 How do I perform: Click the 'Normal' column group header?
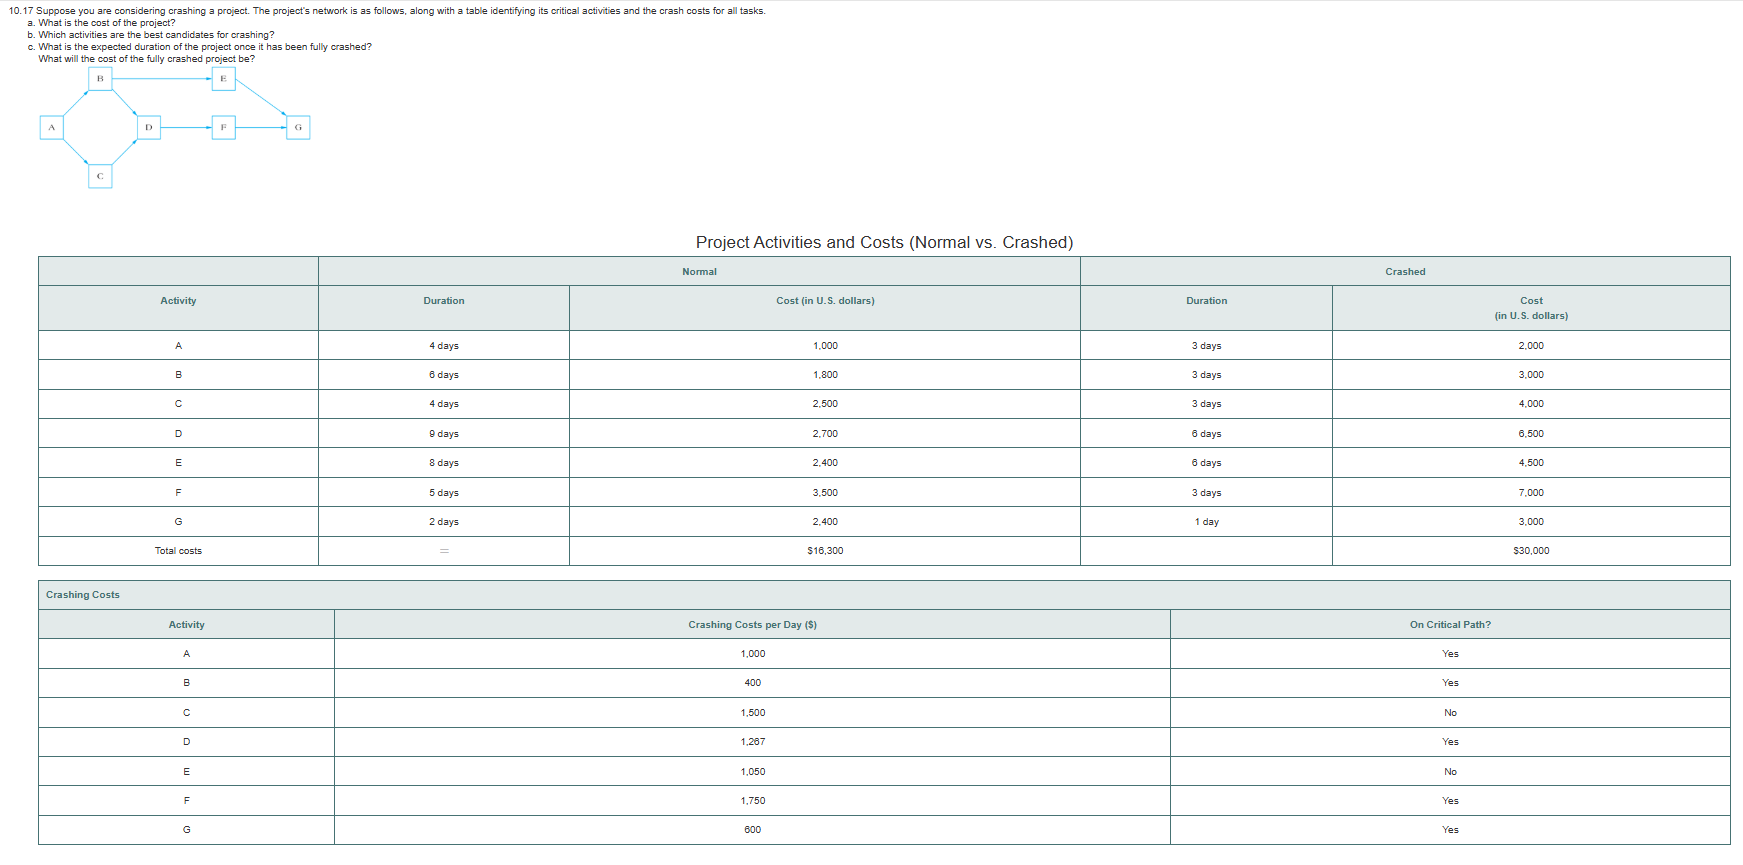(699, 272)
